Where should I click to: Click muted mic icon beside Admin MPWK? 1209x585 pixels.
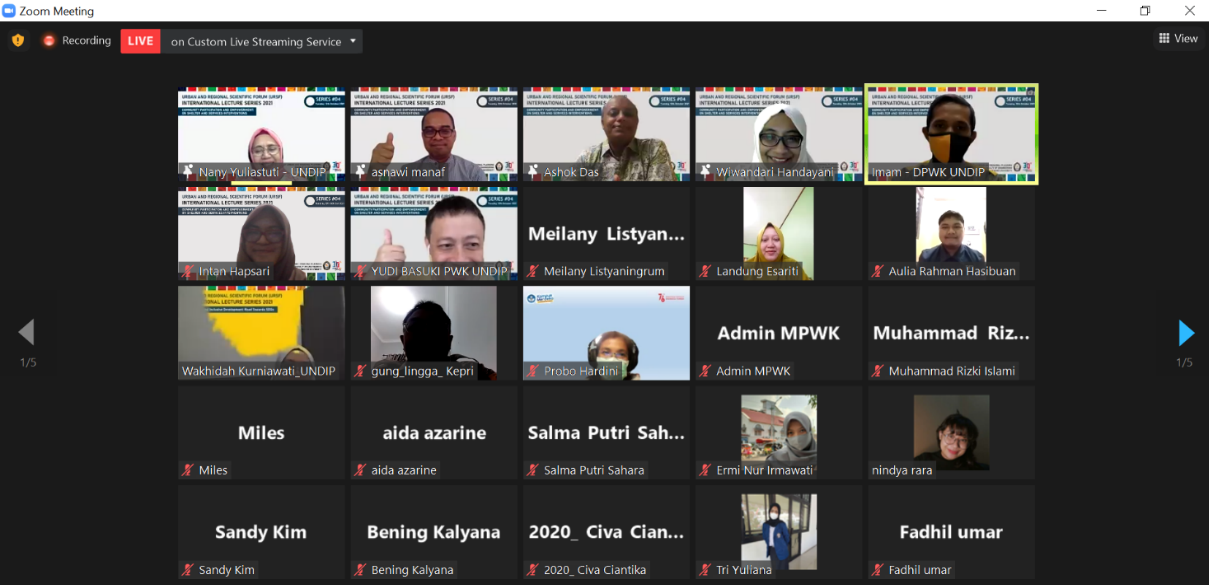(705, 371)
